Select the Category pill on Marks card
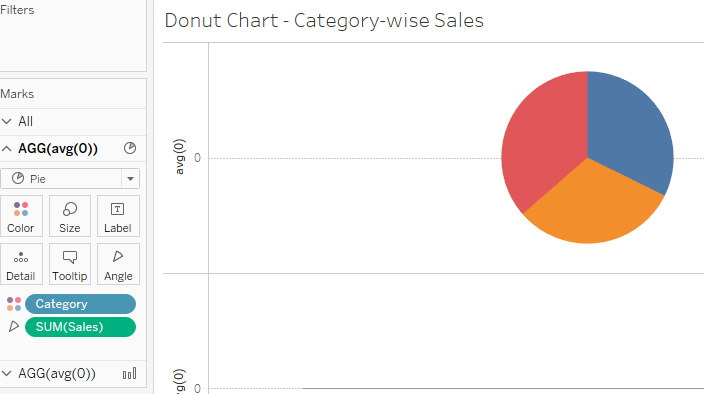 tap(80, 304)
